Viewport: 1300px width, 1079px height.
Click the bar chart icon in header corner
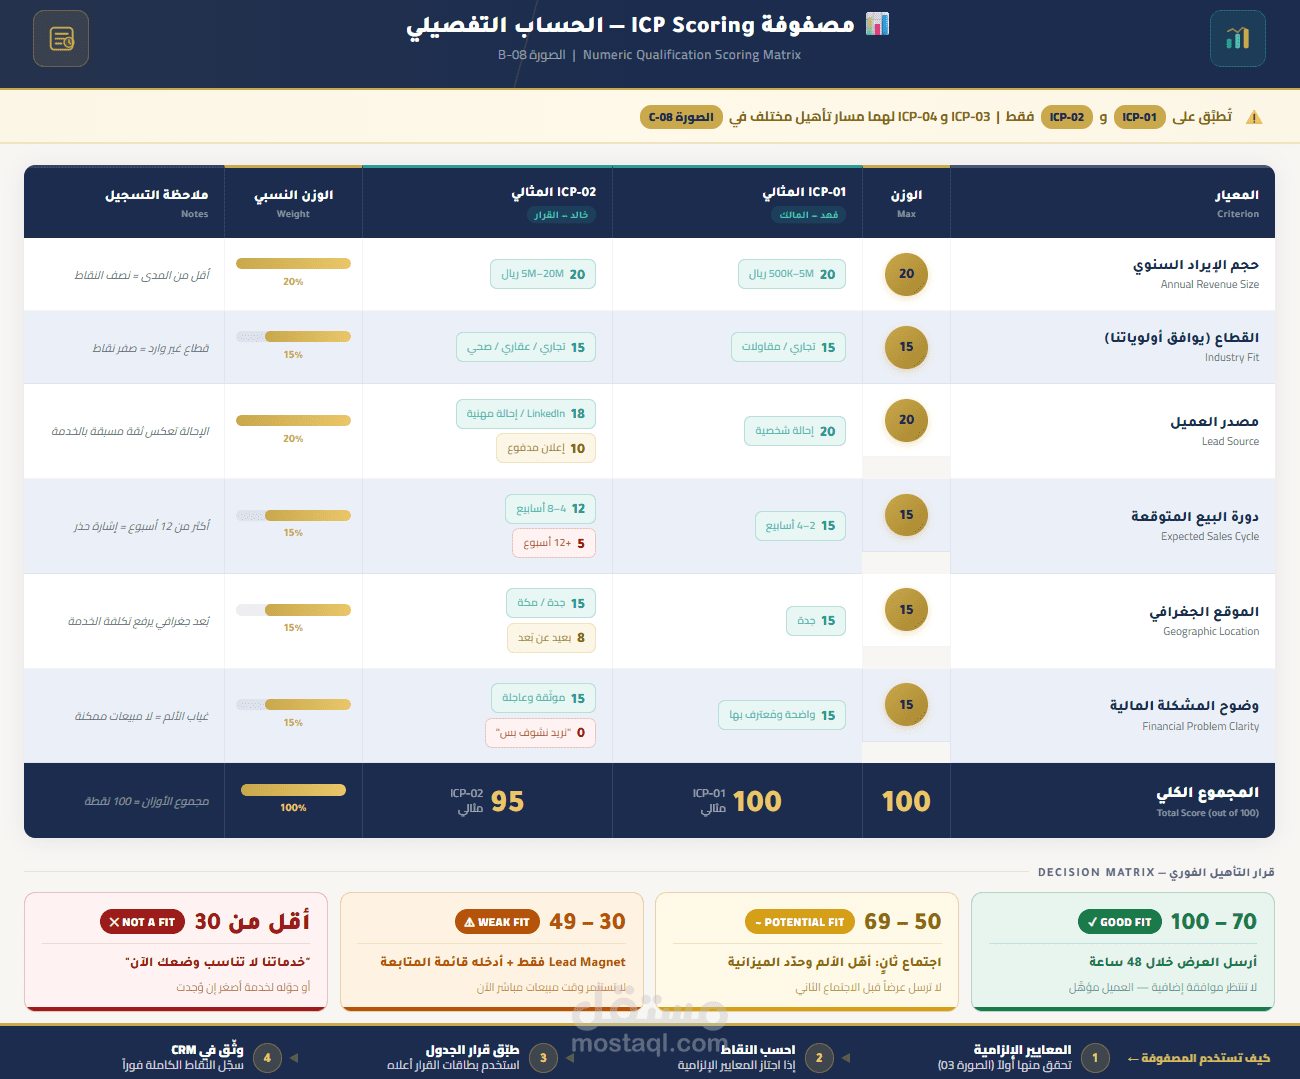click(1238, 39)
